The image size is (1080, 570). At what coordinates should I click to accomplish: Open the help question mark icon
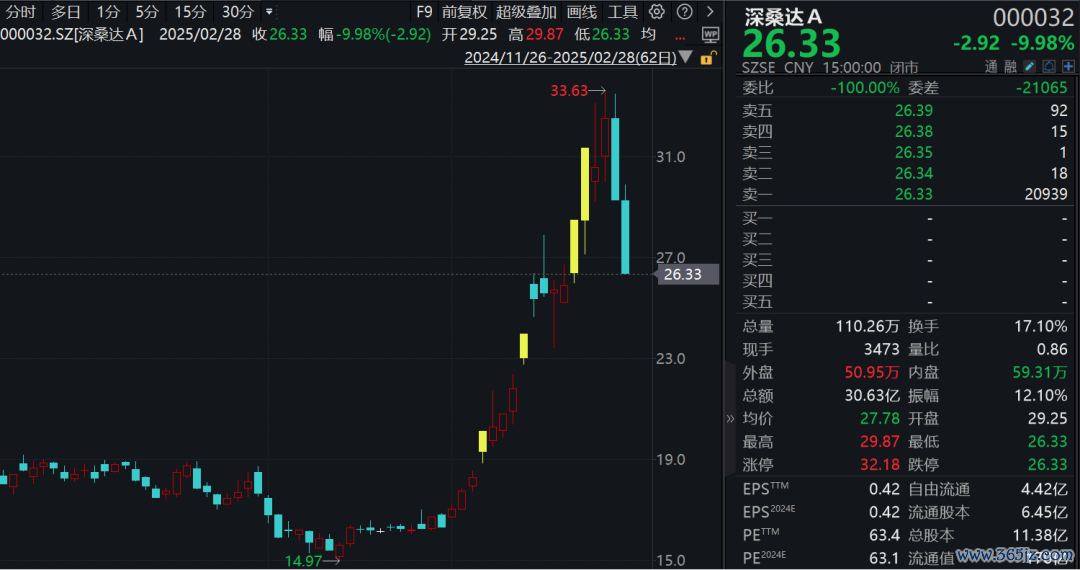tap(685, 12)
